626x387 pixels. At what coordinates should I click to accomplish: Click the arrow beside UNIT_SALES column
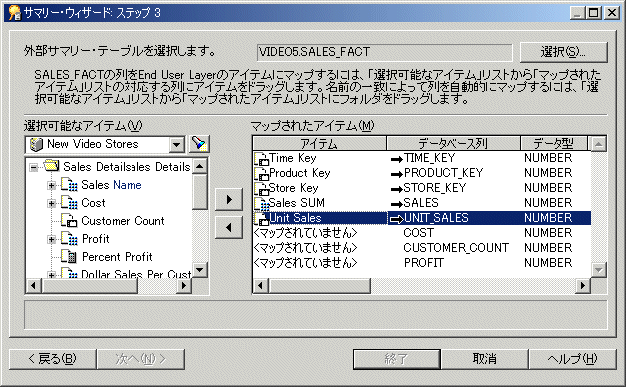(396, 219)
